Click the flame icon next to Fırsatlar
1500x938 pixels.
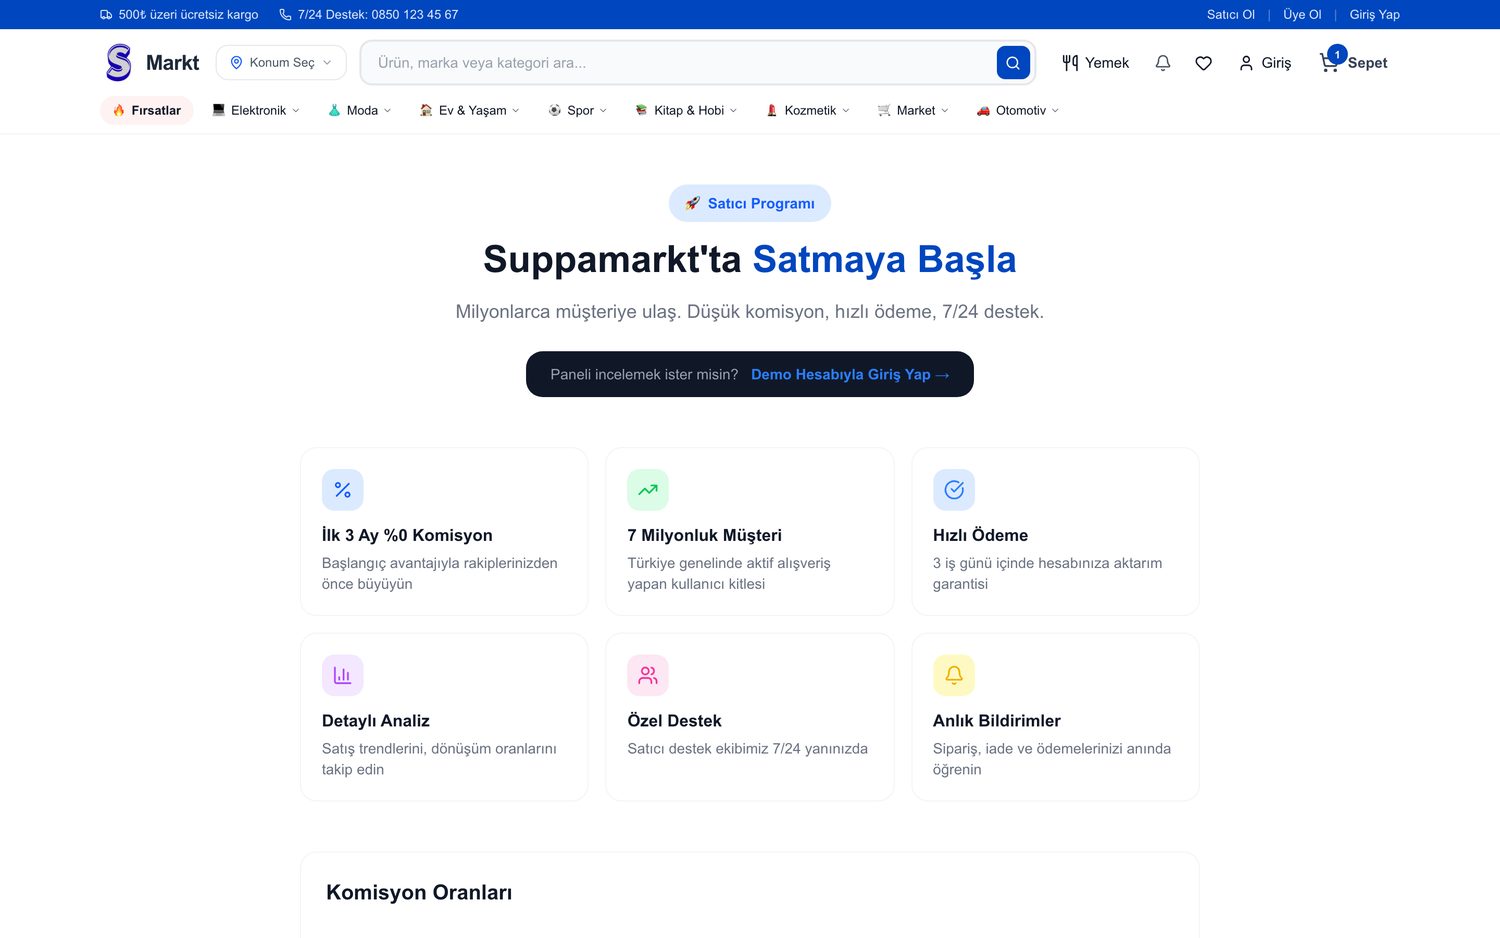click(x=119, y=110)
